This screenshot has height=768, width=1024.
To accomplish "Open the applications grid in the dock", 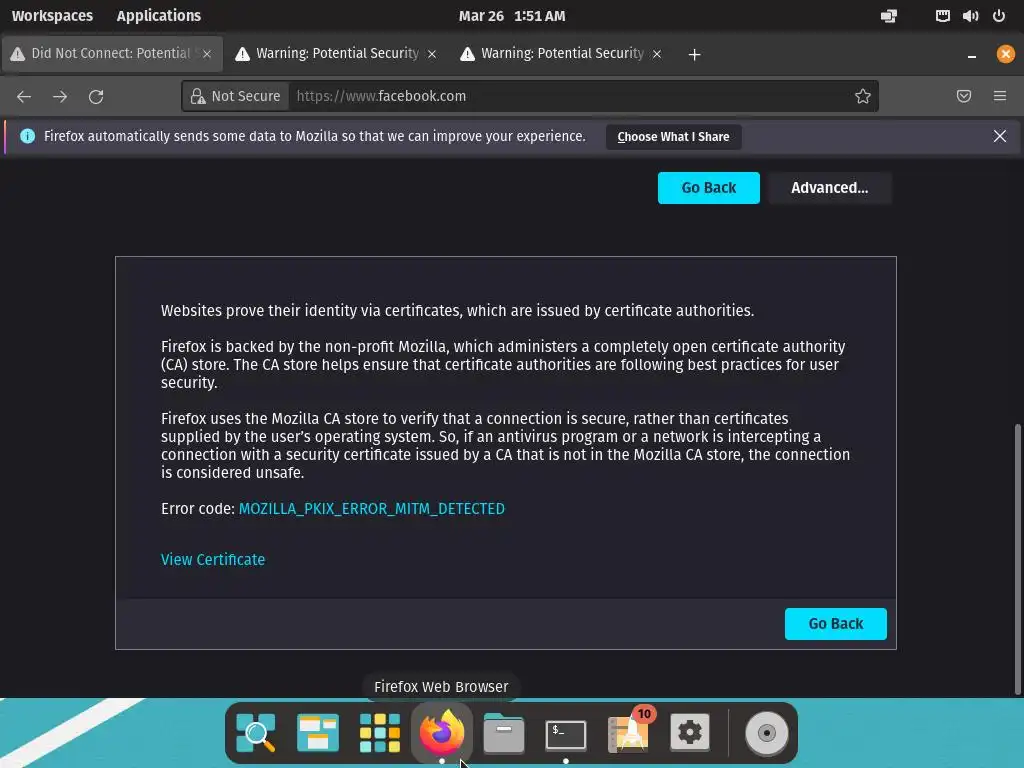I will (x=379, y=733).
